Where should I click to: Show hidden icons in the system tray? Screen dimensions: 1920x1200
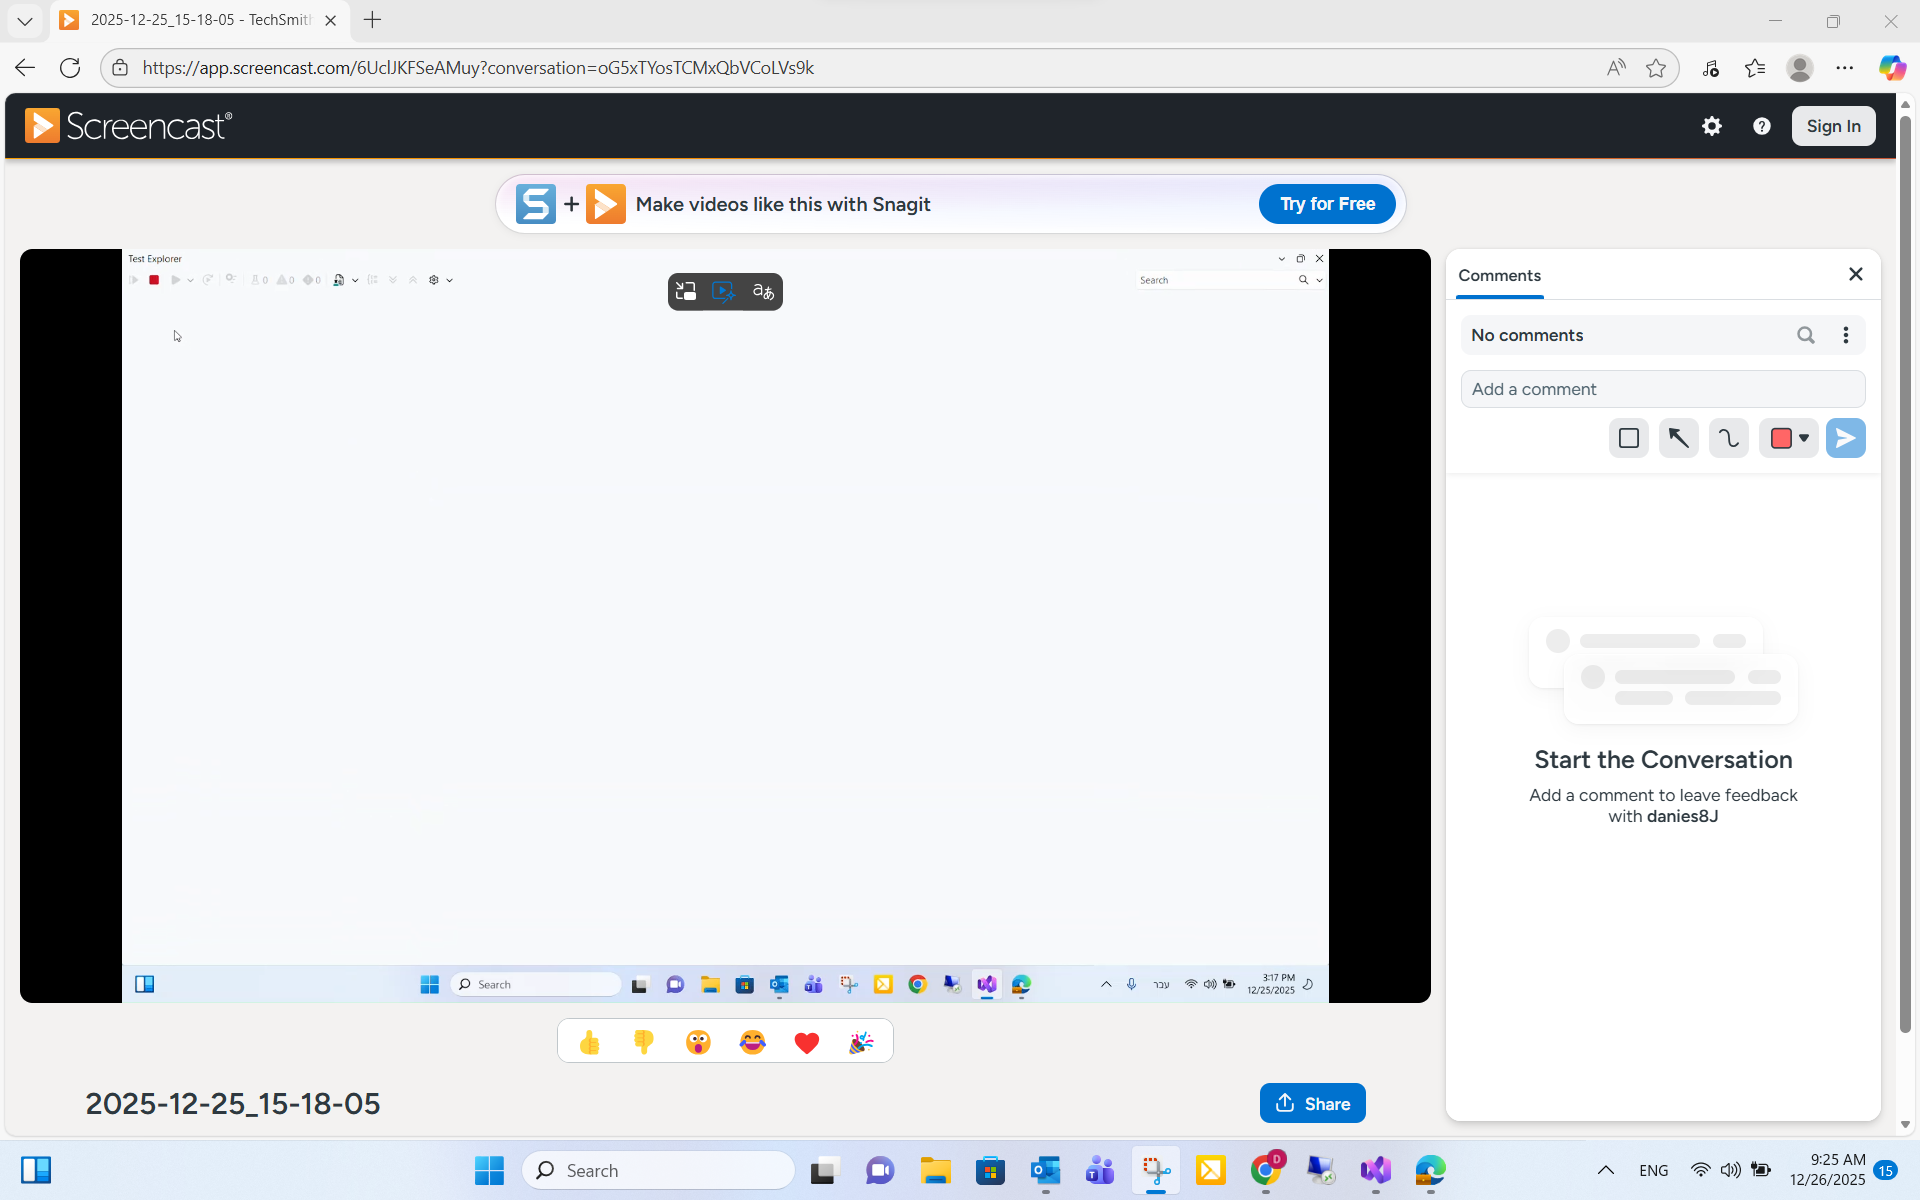(1606, 1170)
